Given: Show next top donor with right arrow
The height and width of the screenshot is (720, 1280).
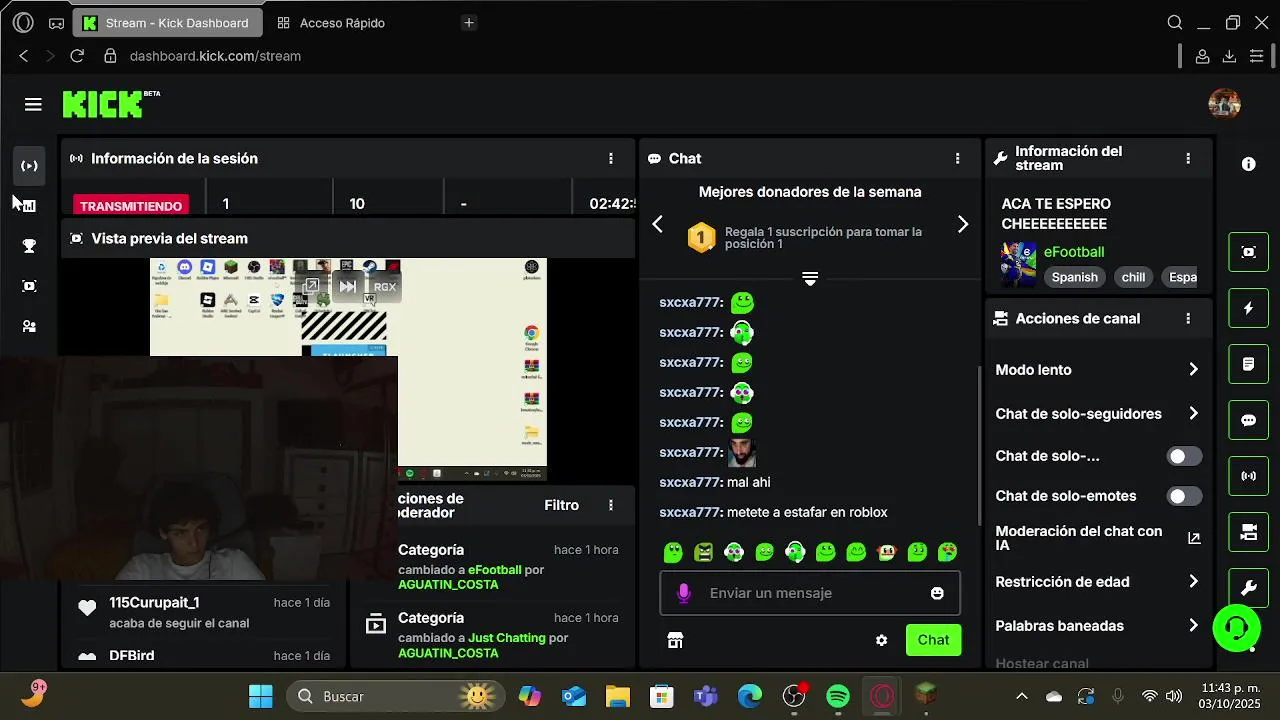Looking at the screenshot, I should pos(963,224).
